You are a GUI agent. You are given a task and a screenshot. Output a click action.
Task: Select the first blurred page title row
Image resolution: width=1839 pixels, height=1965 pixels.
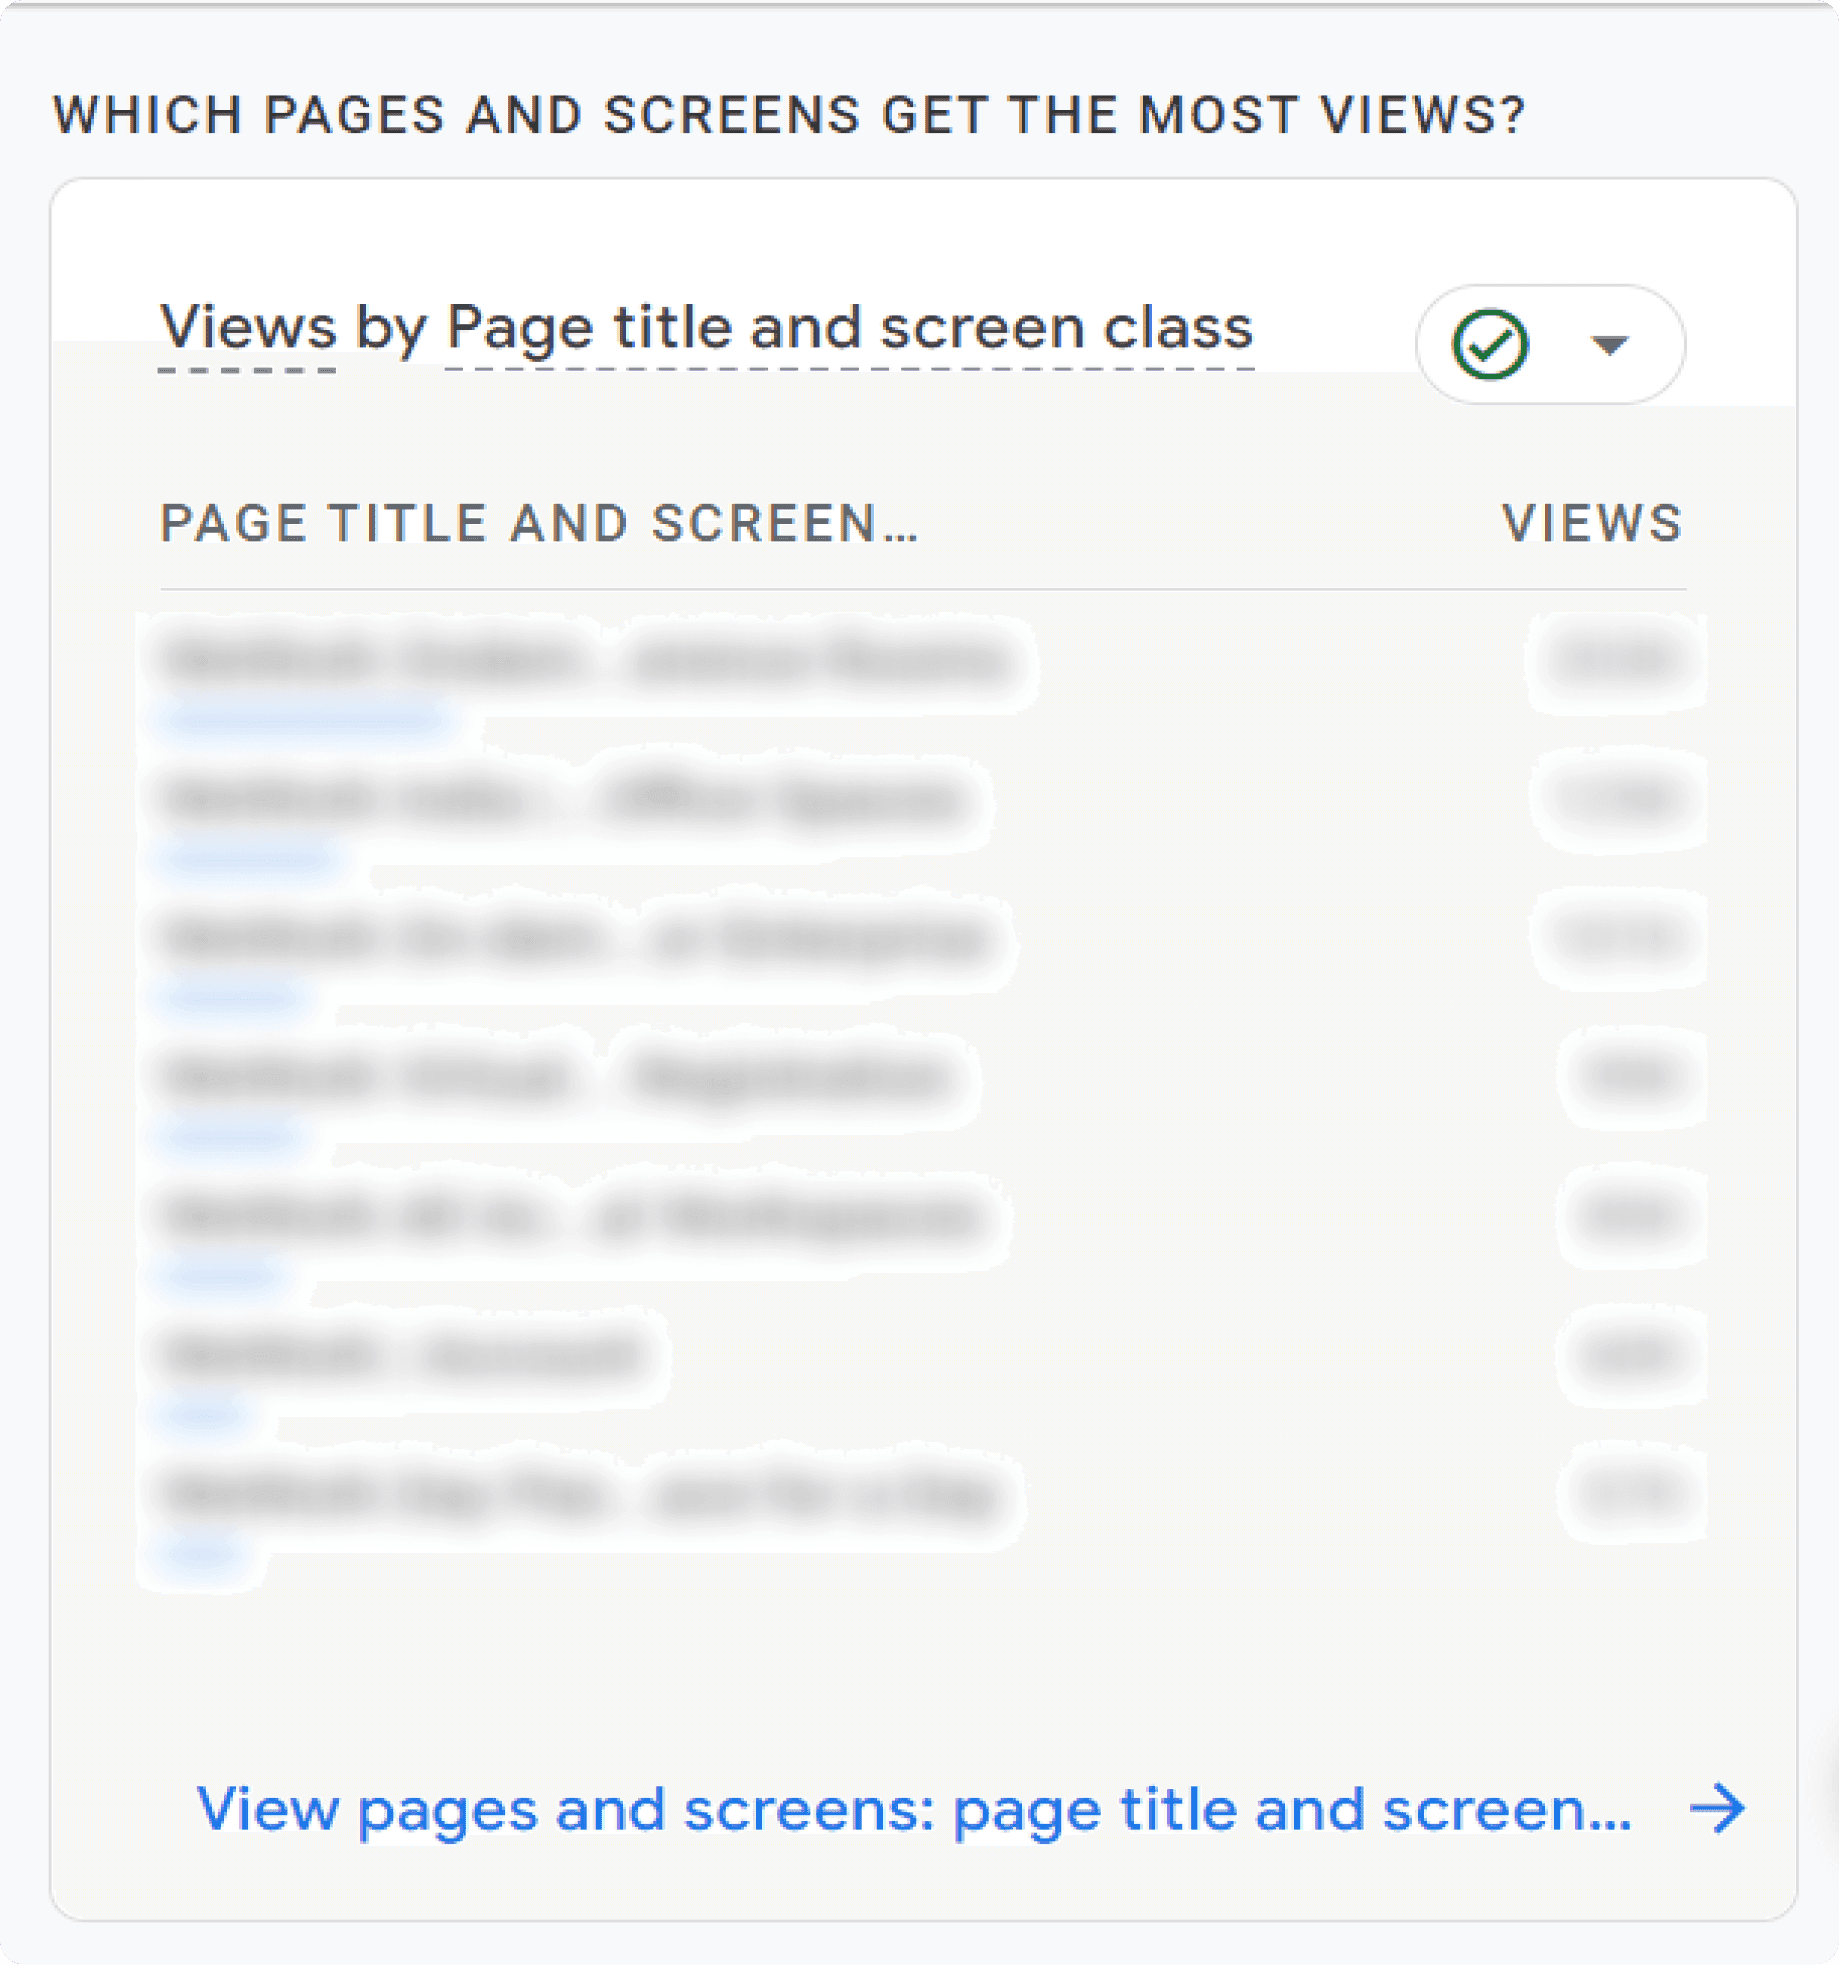(588, 660)
